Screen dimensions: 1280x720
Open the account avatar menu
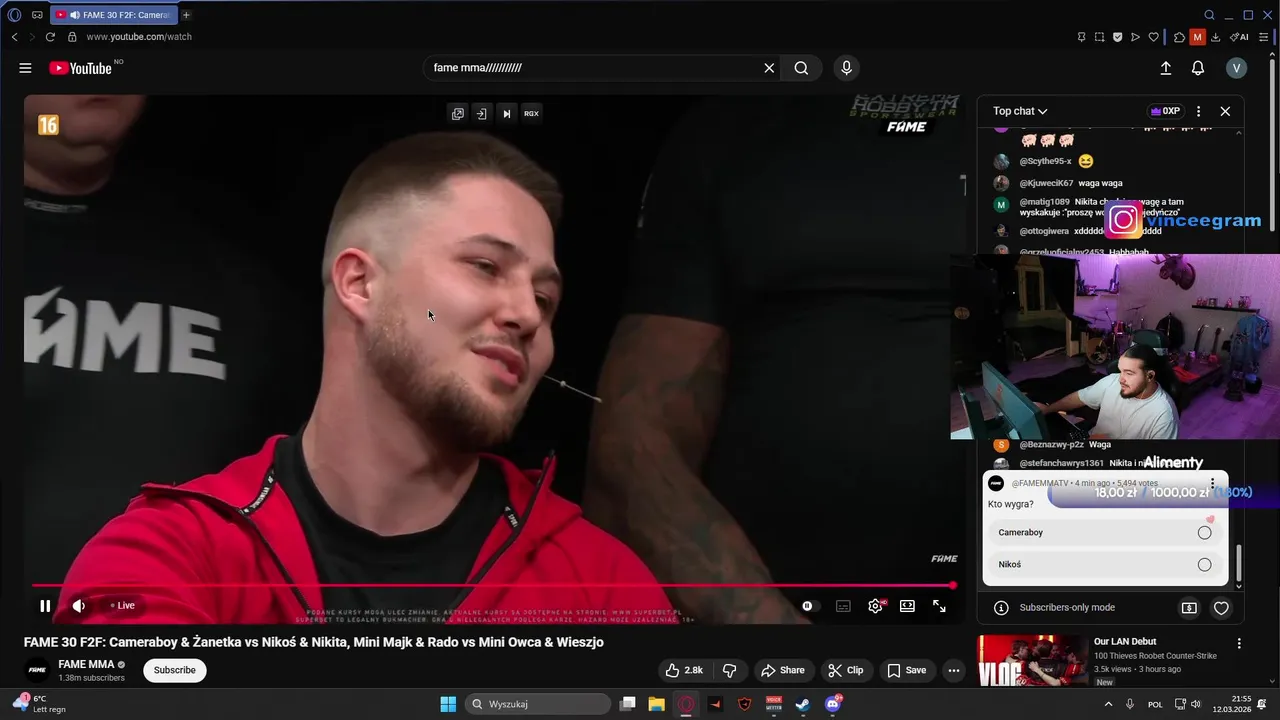coord(1237,68)
